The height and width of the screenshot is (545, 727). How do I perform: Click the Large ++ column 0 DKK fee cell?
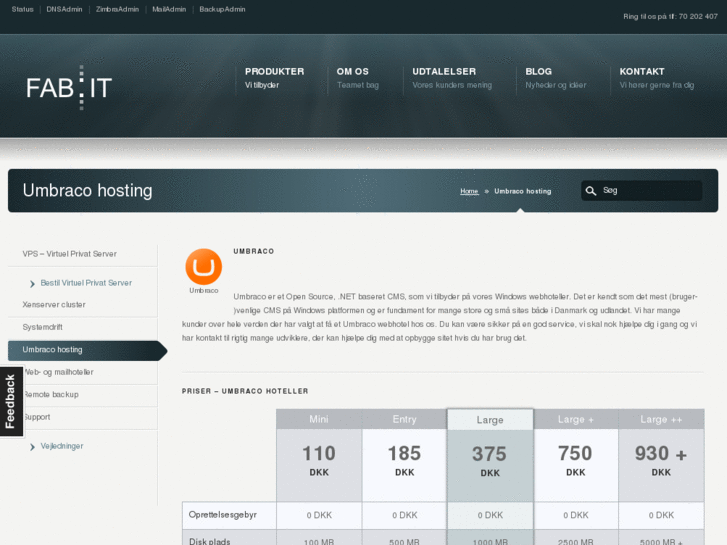pyautogui.click(x=661, y=515)
